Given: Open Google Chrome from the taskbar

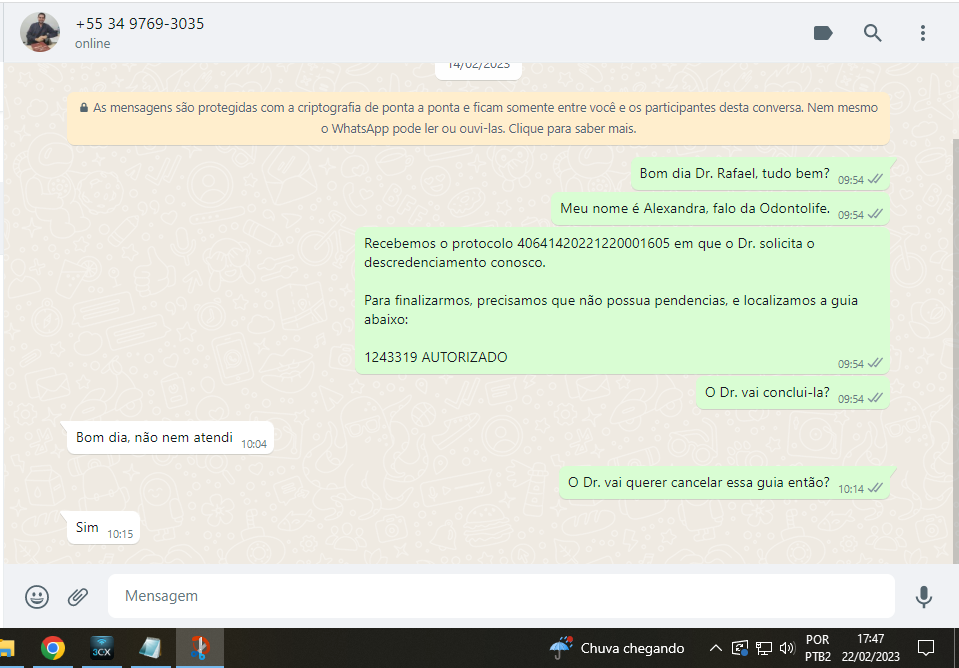Looking at the screenshot, I should [53, 648].
